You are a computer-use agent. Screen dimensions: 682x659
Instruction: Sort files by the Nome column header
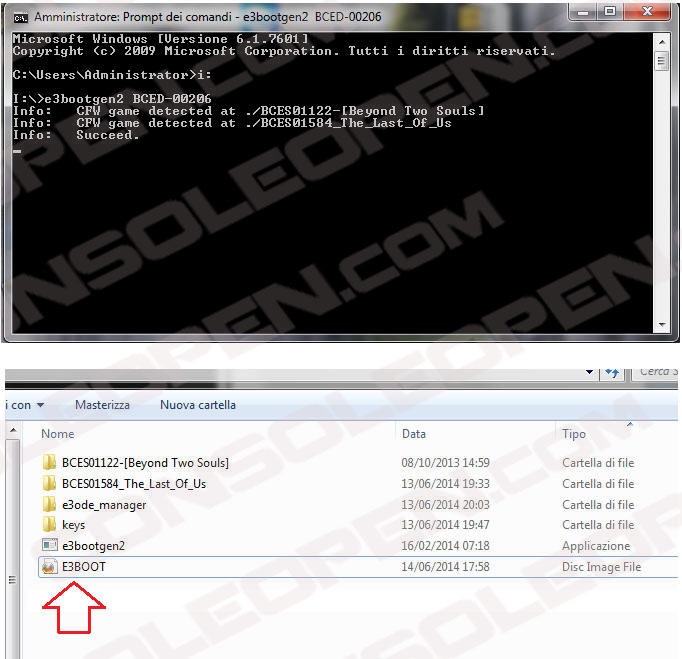58,434
